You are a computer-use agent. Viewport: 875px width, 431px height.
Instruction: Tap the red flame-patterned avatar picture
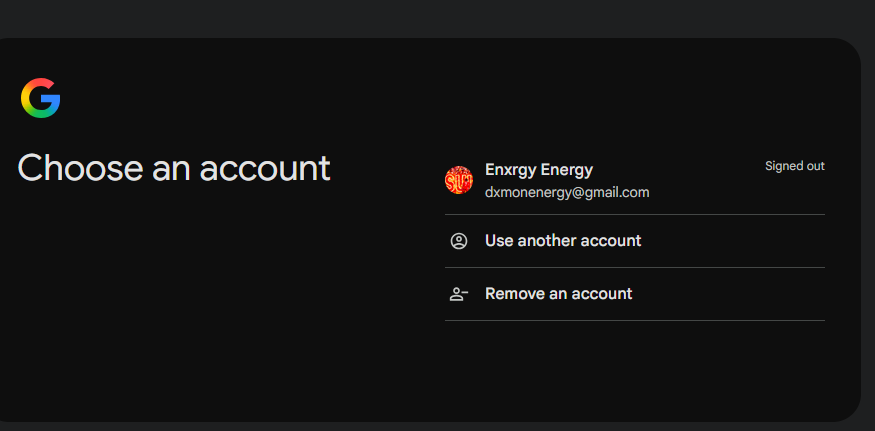pos(459,180)
